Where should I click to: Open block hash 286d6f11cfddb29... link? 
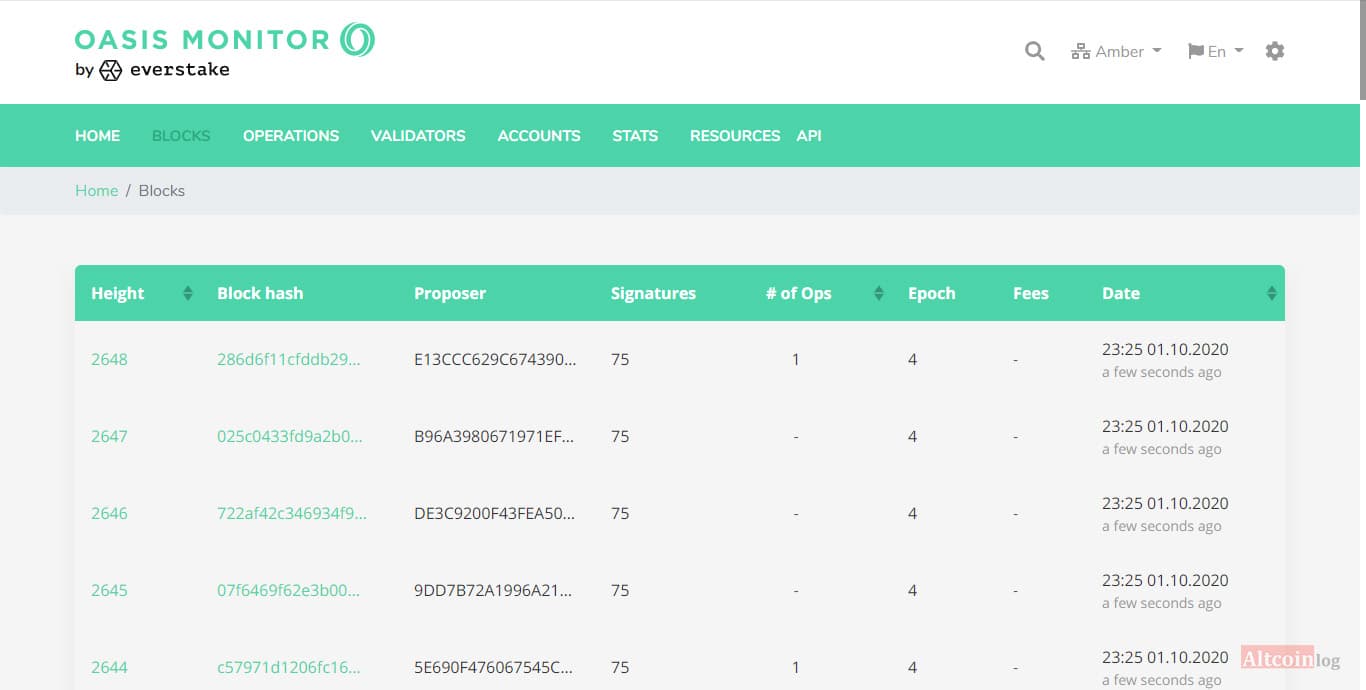click(289, 360)
